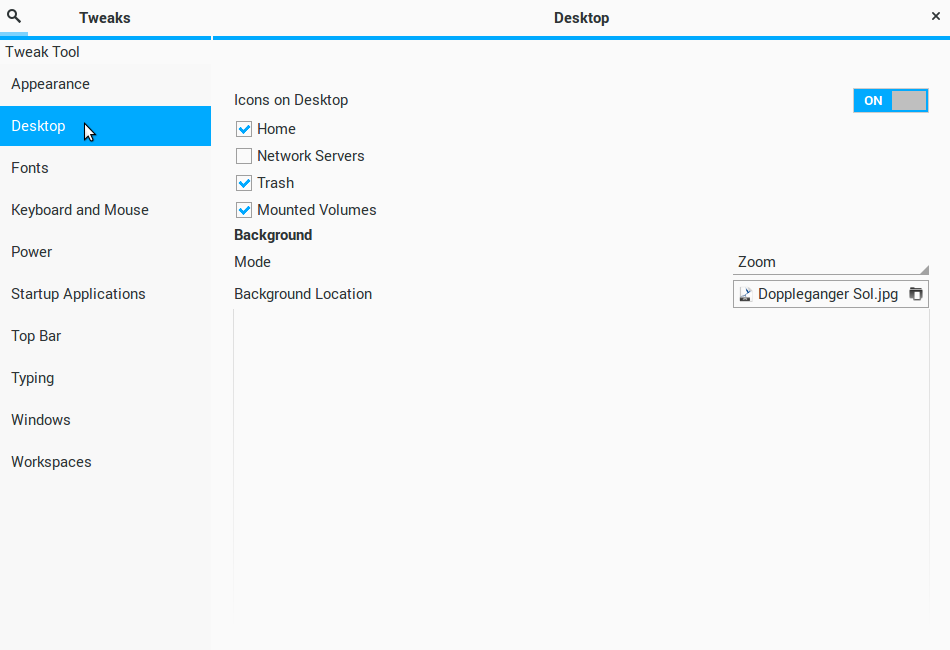Image resolution: width=950 pixels, height=650 pixels.
Task: Uncheck the Home checkbox
Action: point(244,129)
